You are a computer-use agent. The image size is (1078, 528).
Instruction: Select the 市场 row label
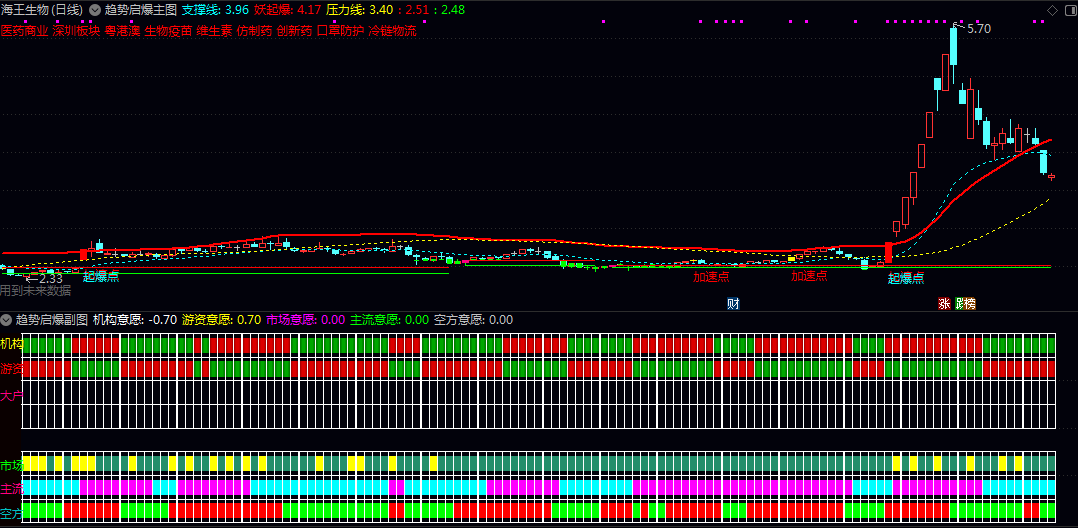click(12, 465)
